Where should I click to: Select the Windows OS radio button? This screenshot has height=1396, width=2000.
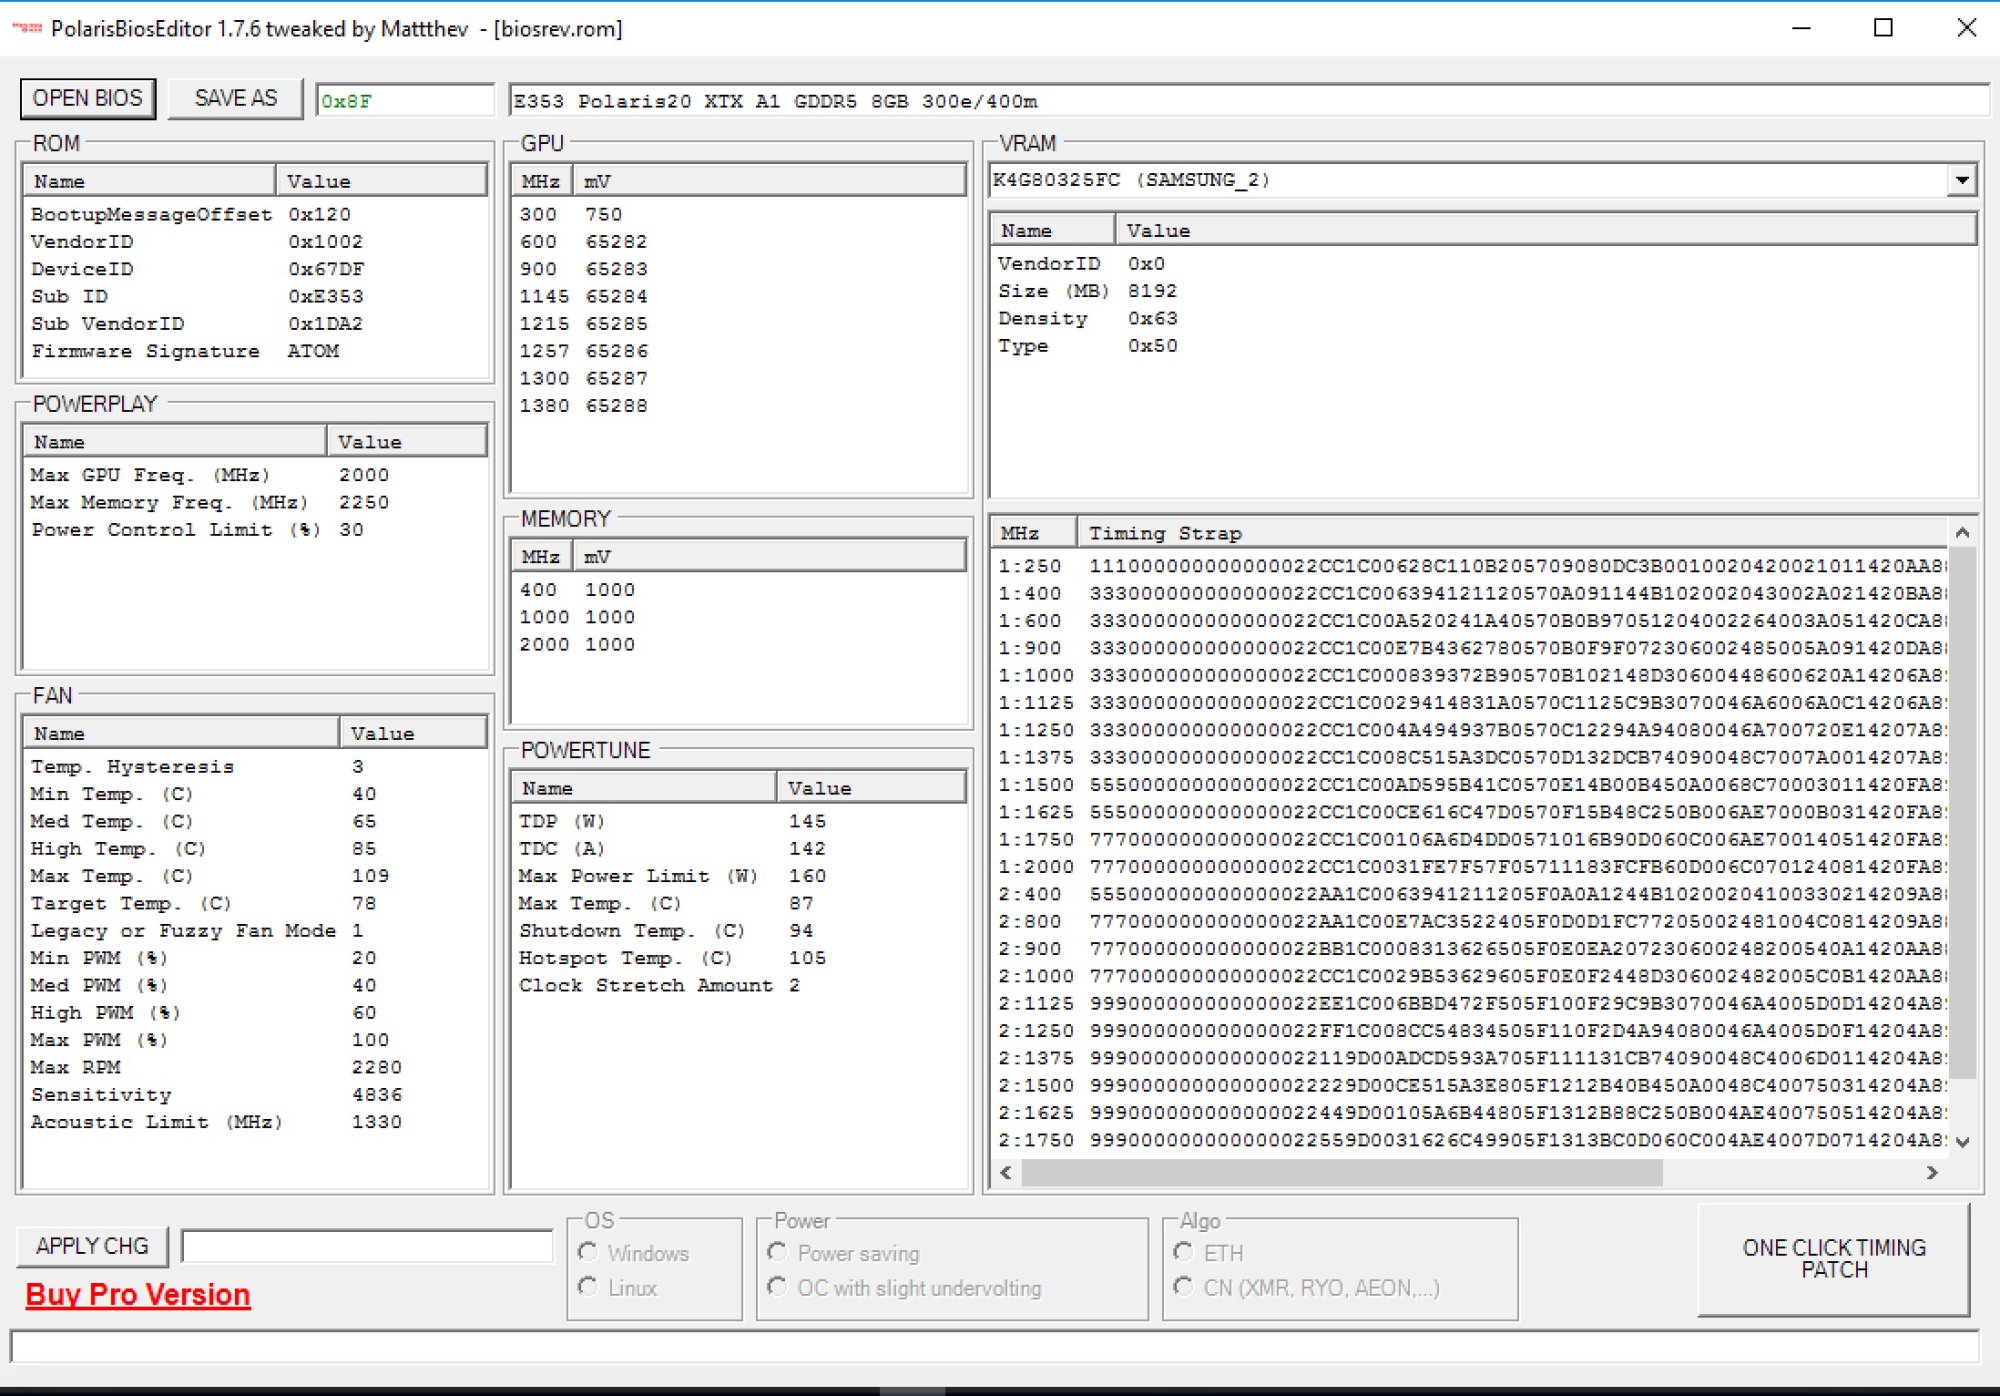[x=589, y=1252]
